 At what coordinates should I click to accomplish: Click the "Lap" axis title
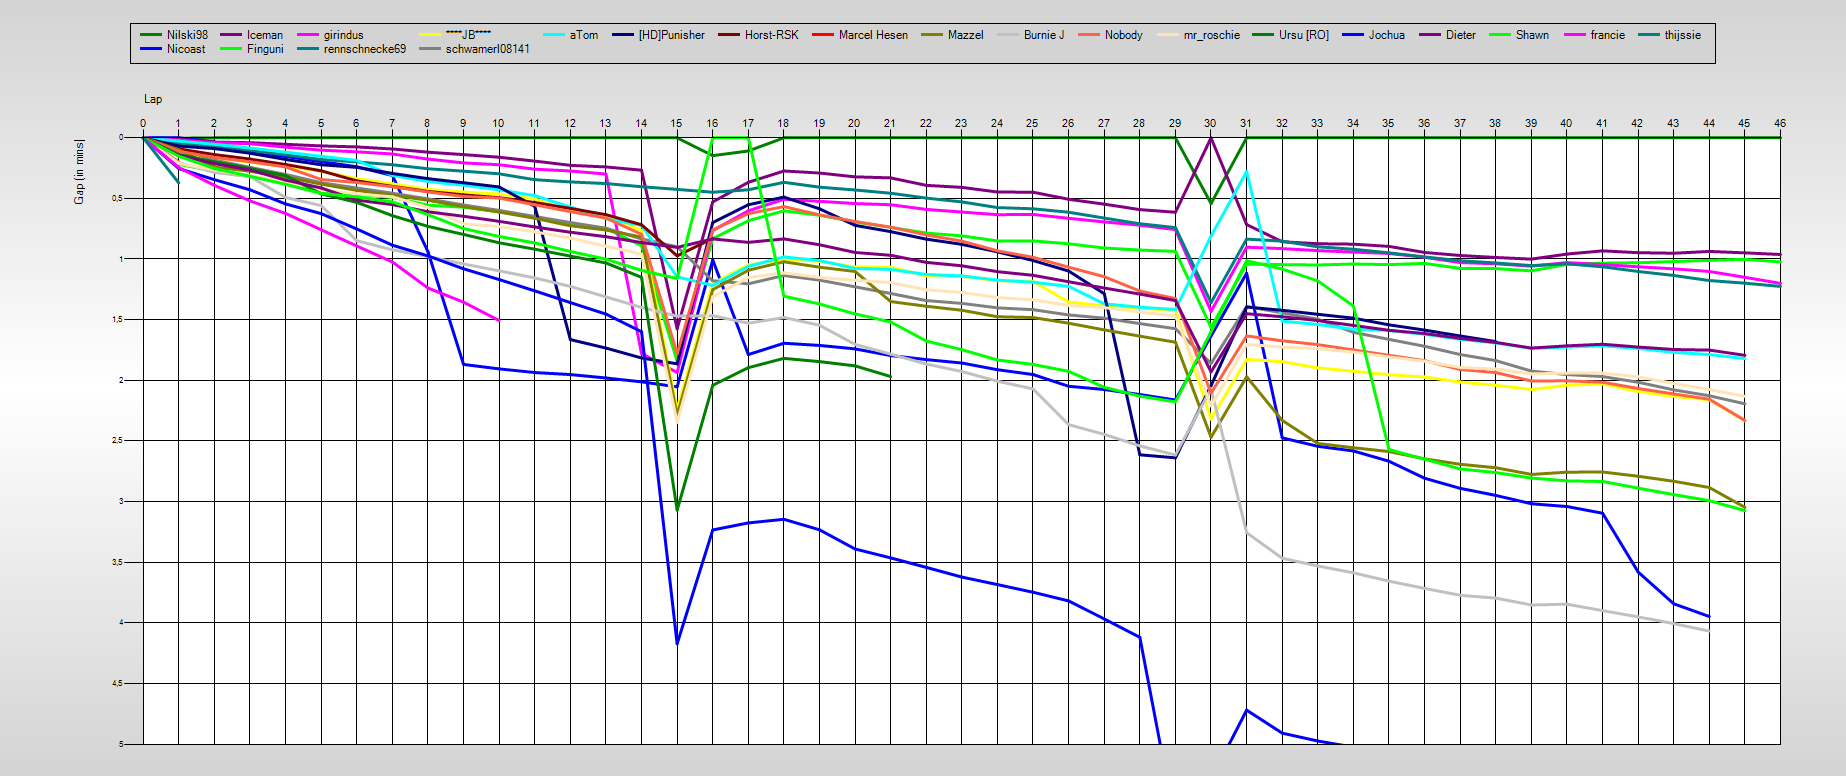pyautogui.click(x=153, y=99)
